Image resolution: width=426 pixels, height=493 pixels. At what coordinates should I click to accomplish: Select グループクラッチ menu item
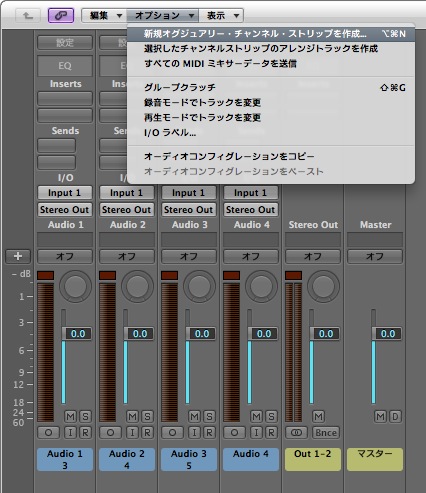coord(271,88)
